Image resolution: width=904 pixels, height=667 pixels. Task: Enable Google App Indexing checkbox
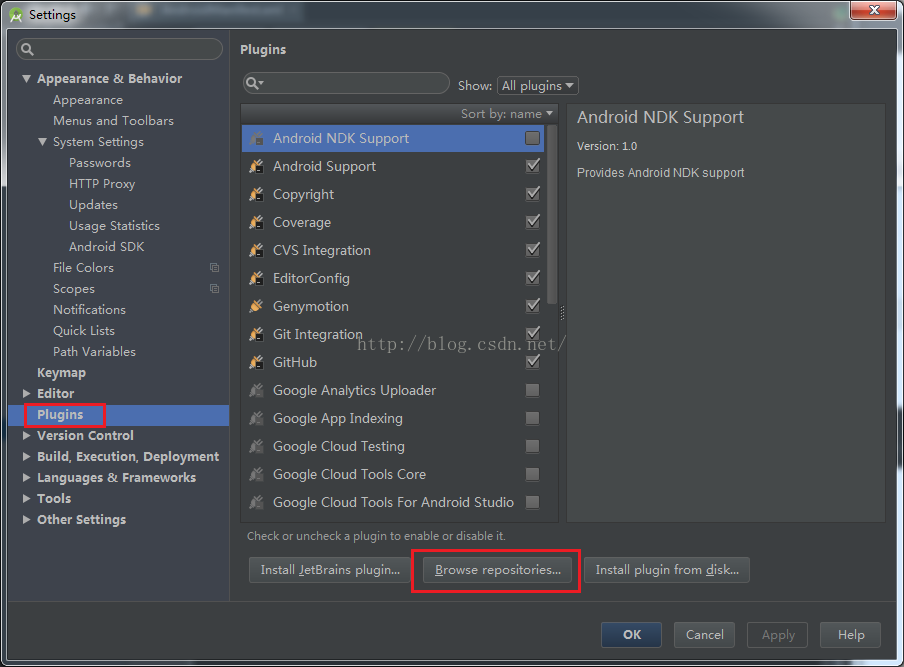point(533,419)
